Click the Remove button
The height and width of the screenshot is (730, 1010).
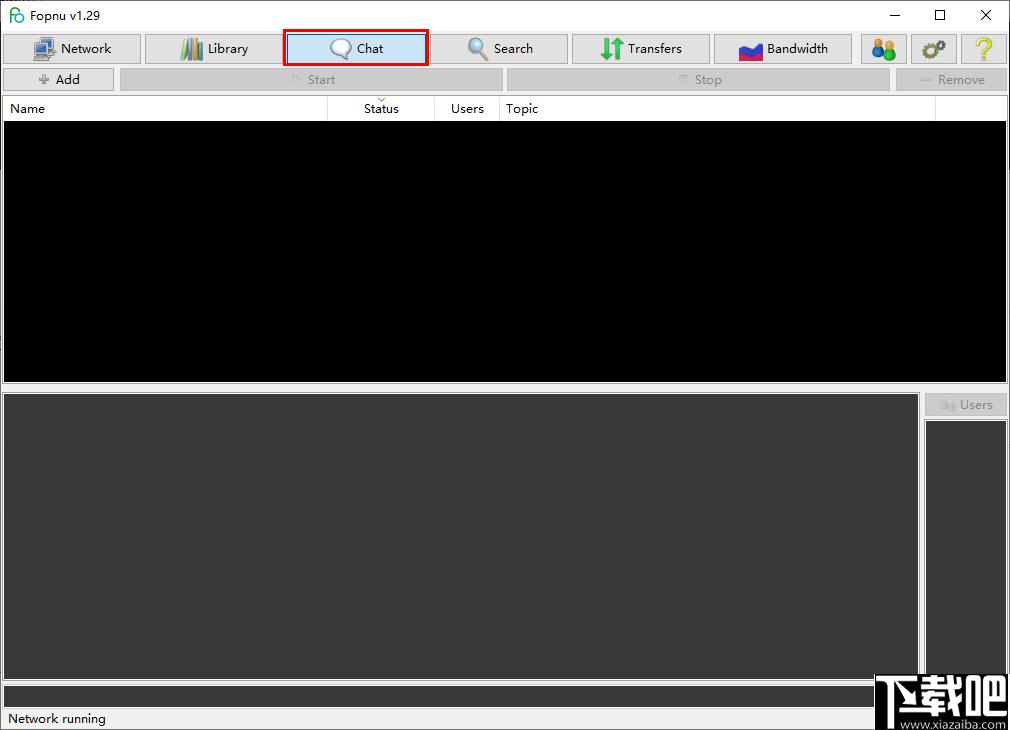[951, 79]
